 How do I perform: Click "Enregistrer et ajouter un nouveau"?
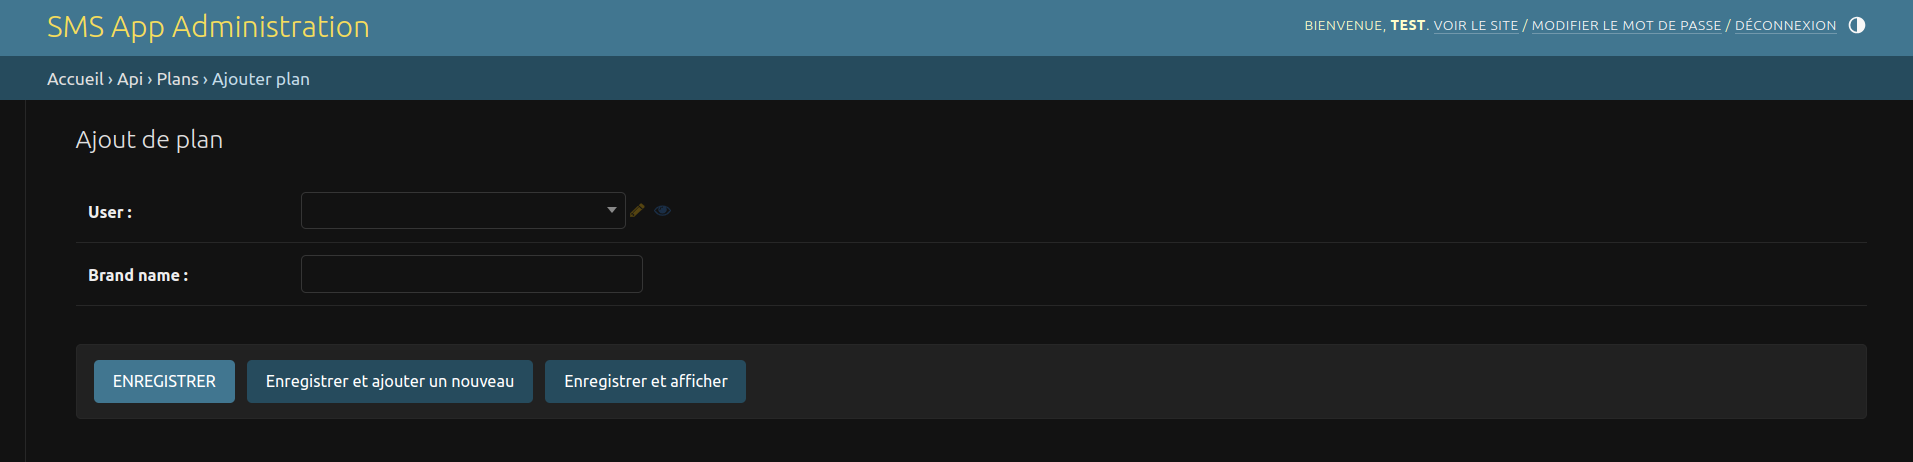[x=390, y=381]
